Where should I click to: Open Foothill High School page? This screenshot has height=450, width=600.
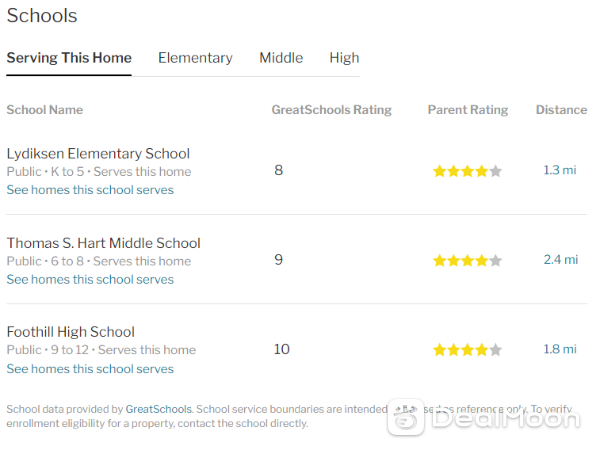pos(71,332)
